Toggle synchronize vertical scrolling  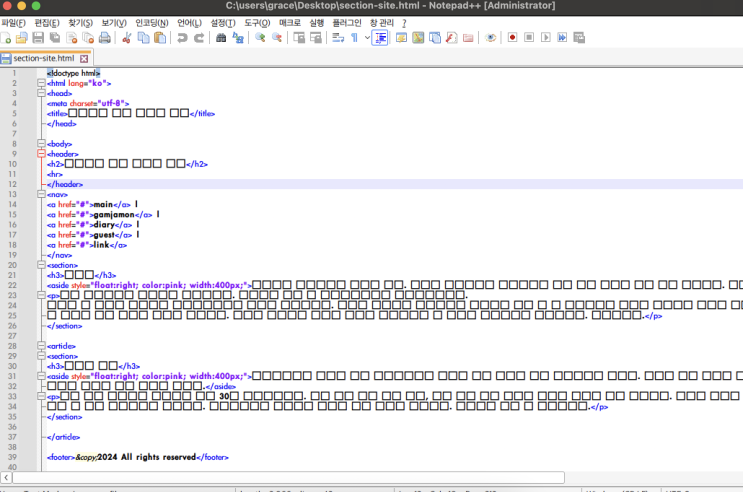299,38
